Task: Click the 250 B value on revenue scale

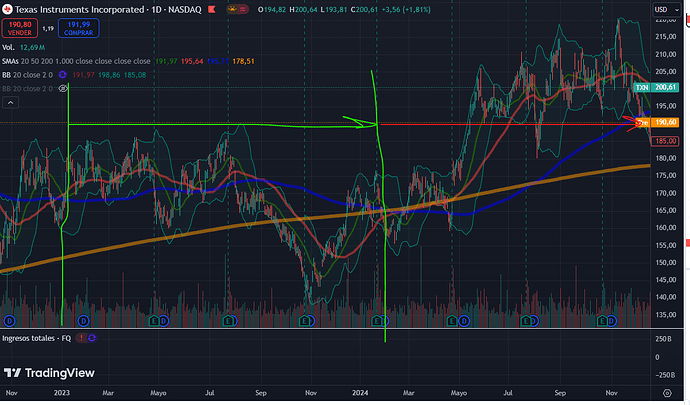Action: 664,339
